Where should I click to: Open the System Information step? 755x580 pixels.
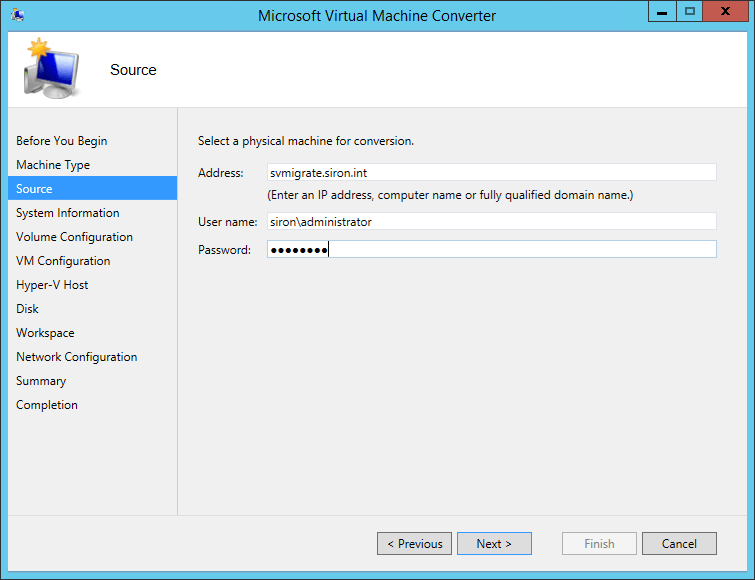point(67,213)
